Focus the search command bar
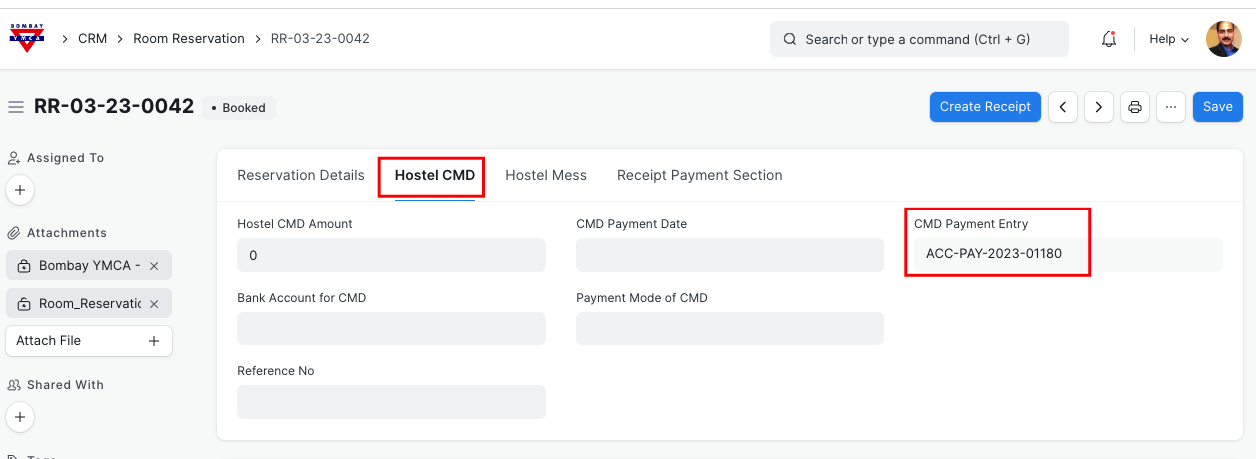 [918, 39]
